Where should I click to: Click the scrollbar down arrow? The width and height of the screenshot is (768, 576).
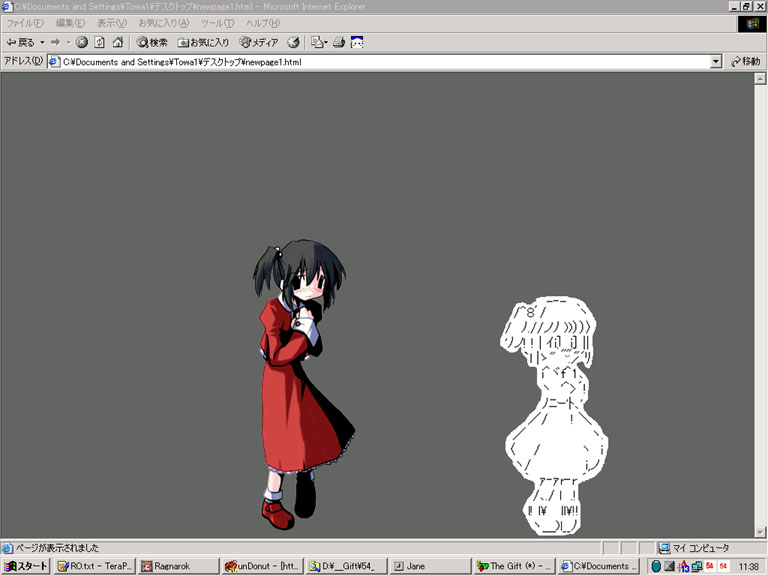(x=760, y=532)
